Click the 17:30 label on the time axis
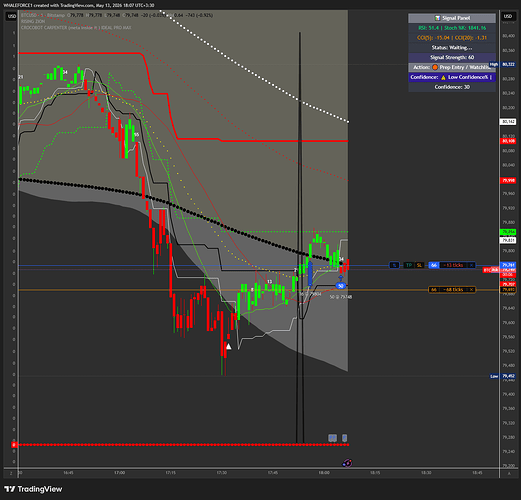Image resolution: width=521 pixels, height=500 pixels. (221, 473)
